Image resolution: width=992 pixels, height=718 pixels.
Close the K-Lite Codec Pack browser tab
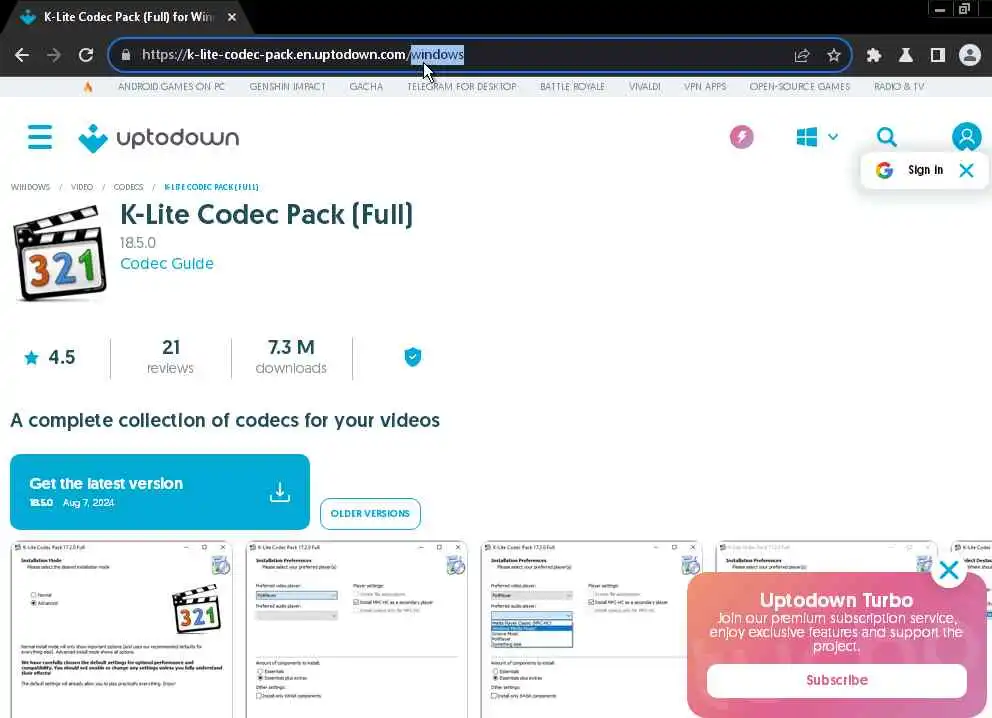pyautogui.click(x=232, y=17)
